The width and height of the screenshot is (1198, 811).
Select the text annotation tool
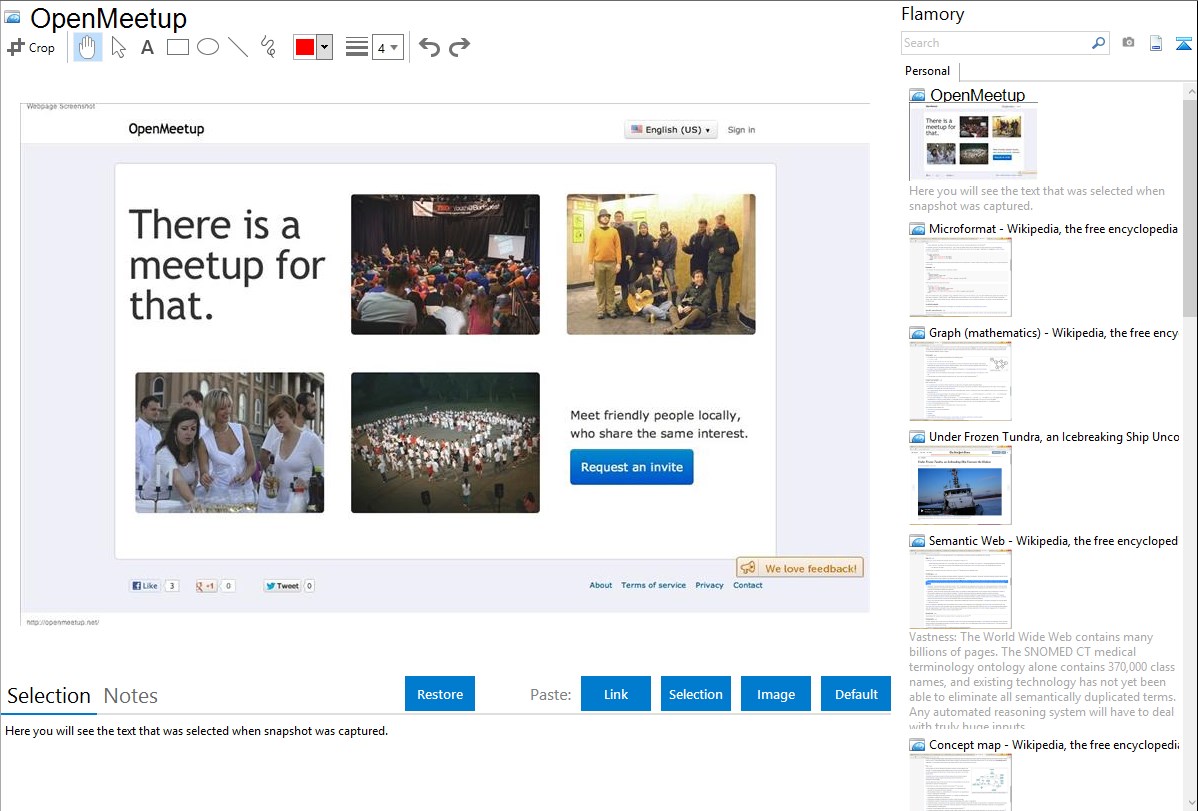click(147, 47)
